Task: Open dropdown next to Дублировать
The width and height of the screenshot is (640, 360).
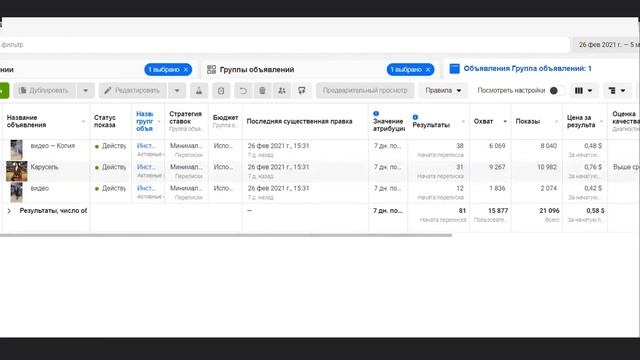Action: (85, 91)
